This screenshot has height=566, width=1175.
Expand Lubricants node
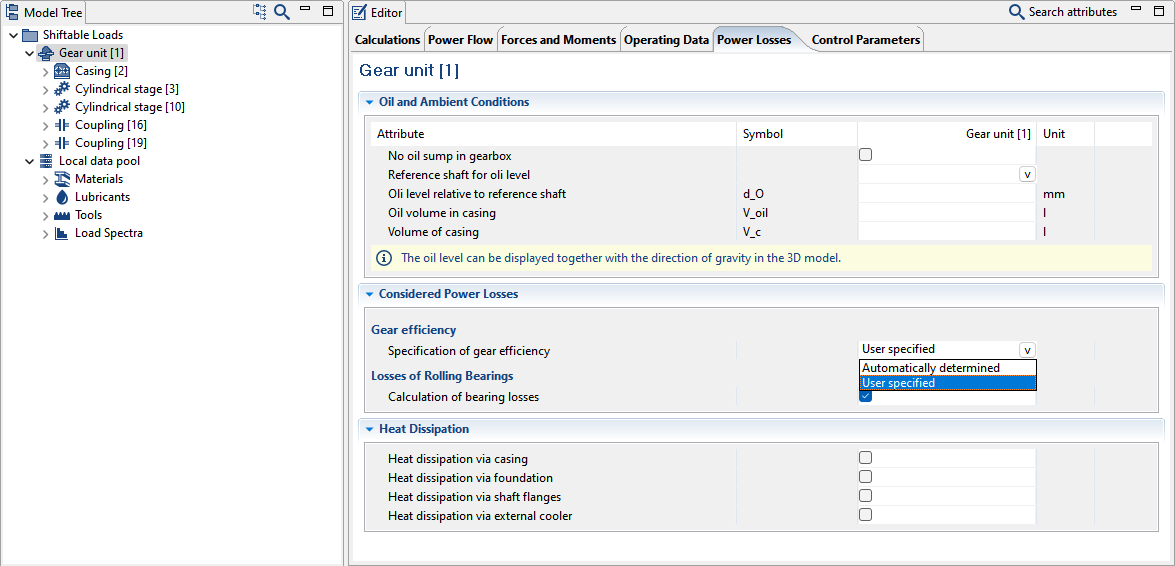pos(46,197)
